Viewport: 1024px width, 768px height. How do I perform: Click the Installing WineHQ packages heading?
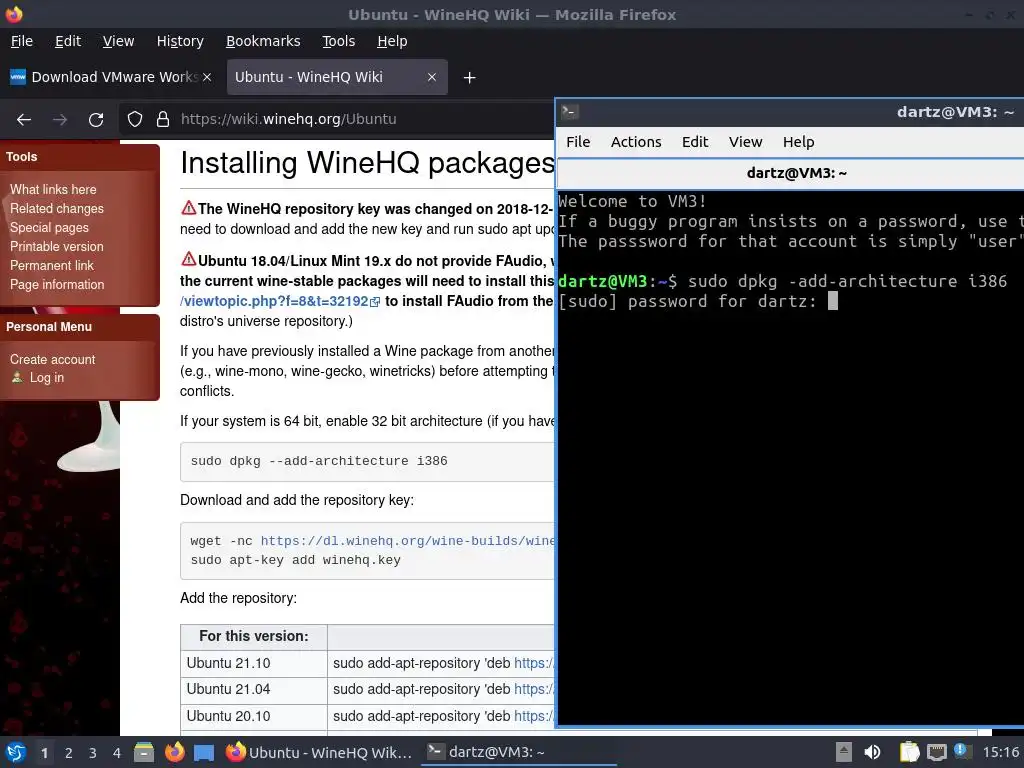click(x=367, y=163)
